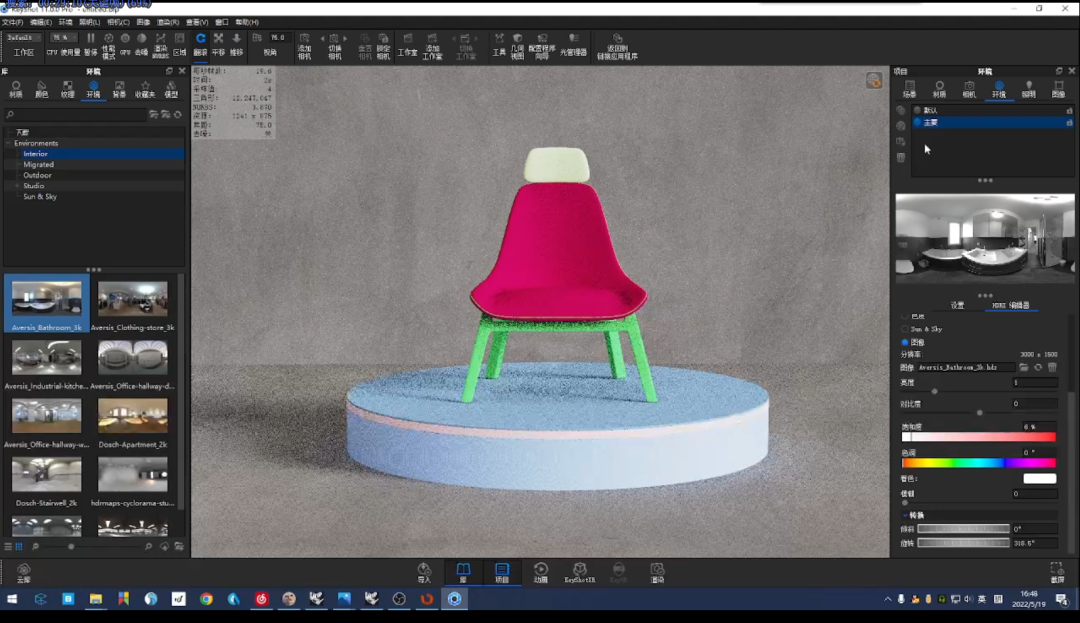Select the 图像 (Image) radio button

click(x=906, y=342)
